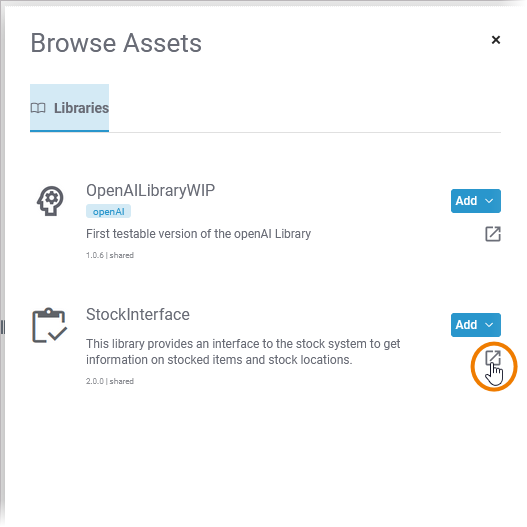The image size is (527, 527).
Task: Click the StockInterface clipboard checkmark icon
Action: pyautogui.click(x=50, y=325)
